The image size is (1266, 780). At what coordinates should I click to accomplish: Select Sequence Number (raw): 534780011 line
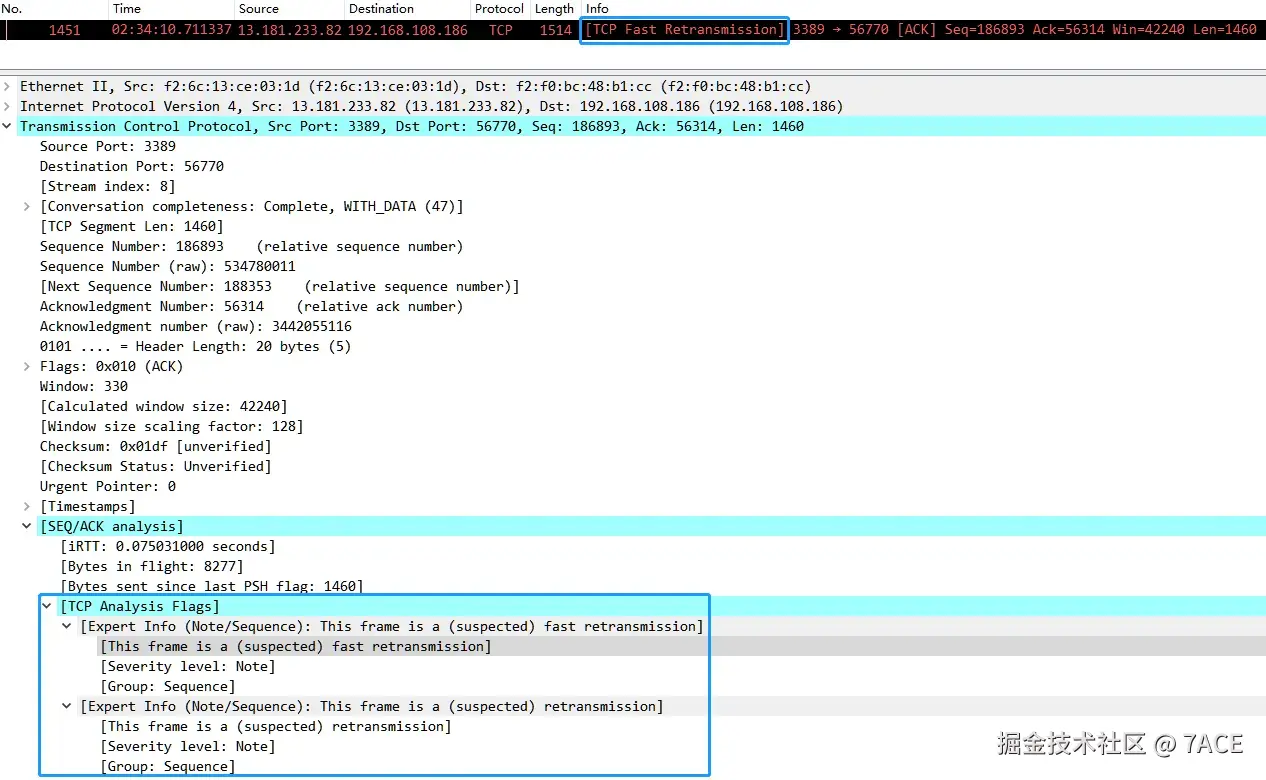pos(168,267)
